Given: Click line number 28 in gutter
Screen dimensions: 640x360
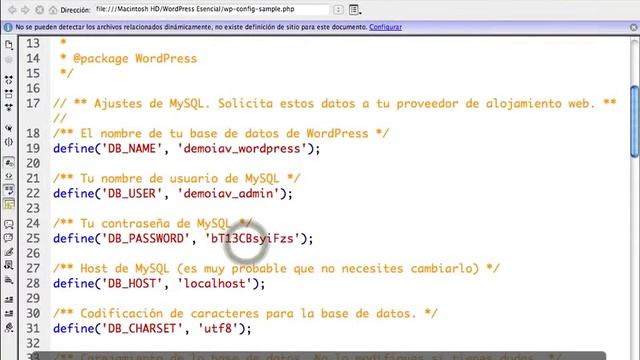Looking at the screenshot, I should 33,283.
